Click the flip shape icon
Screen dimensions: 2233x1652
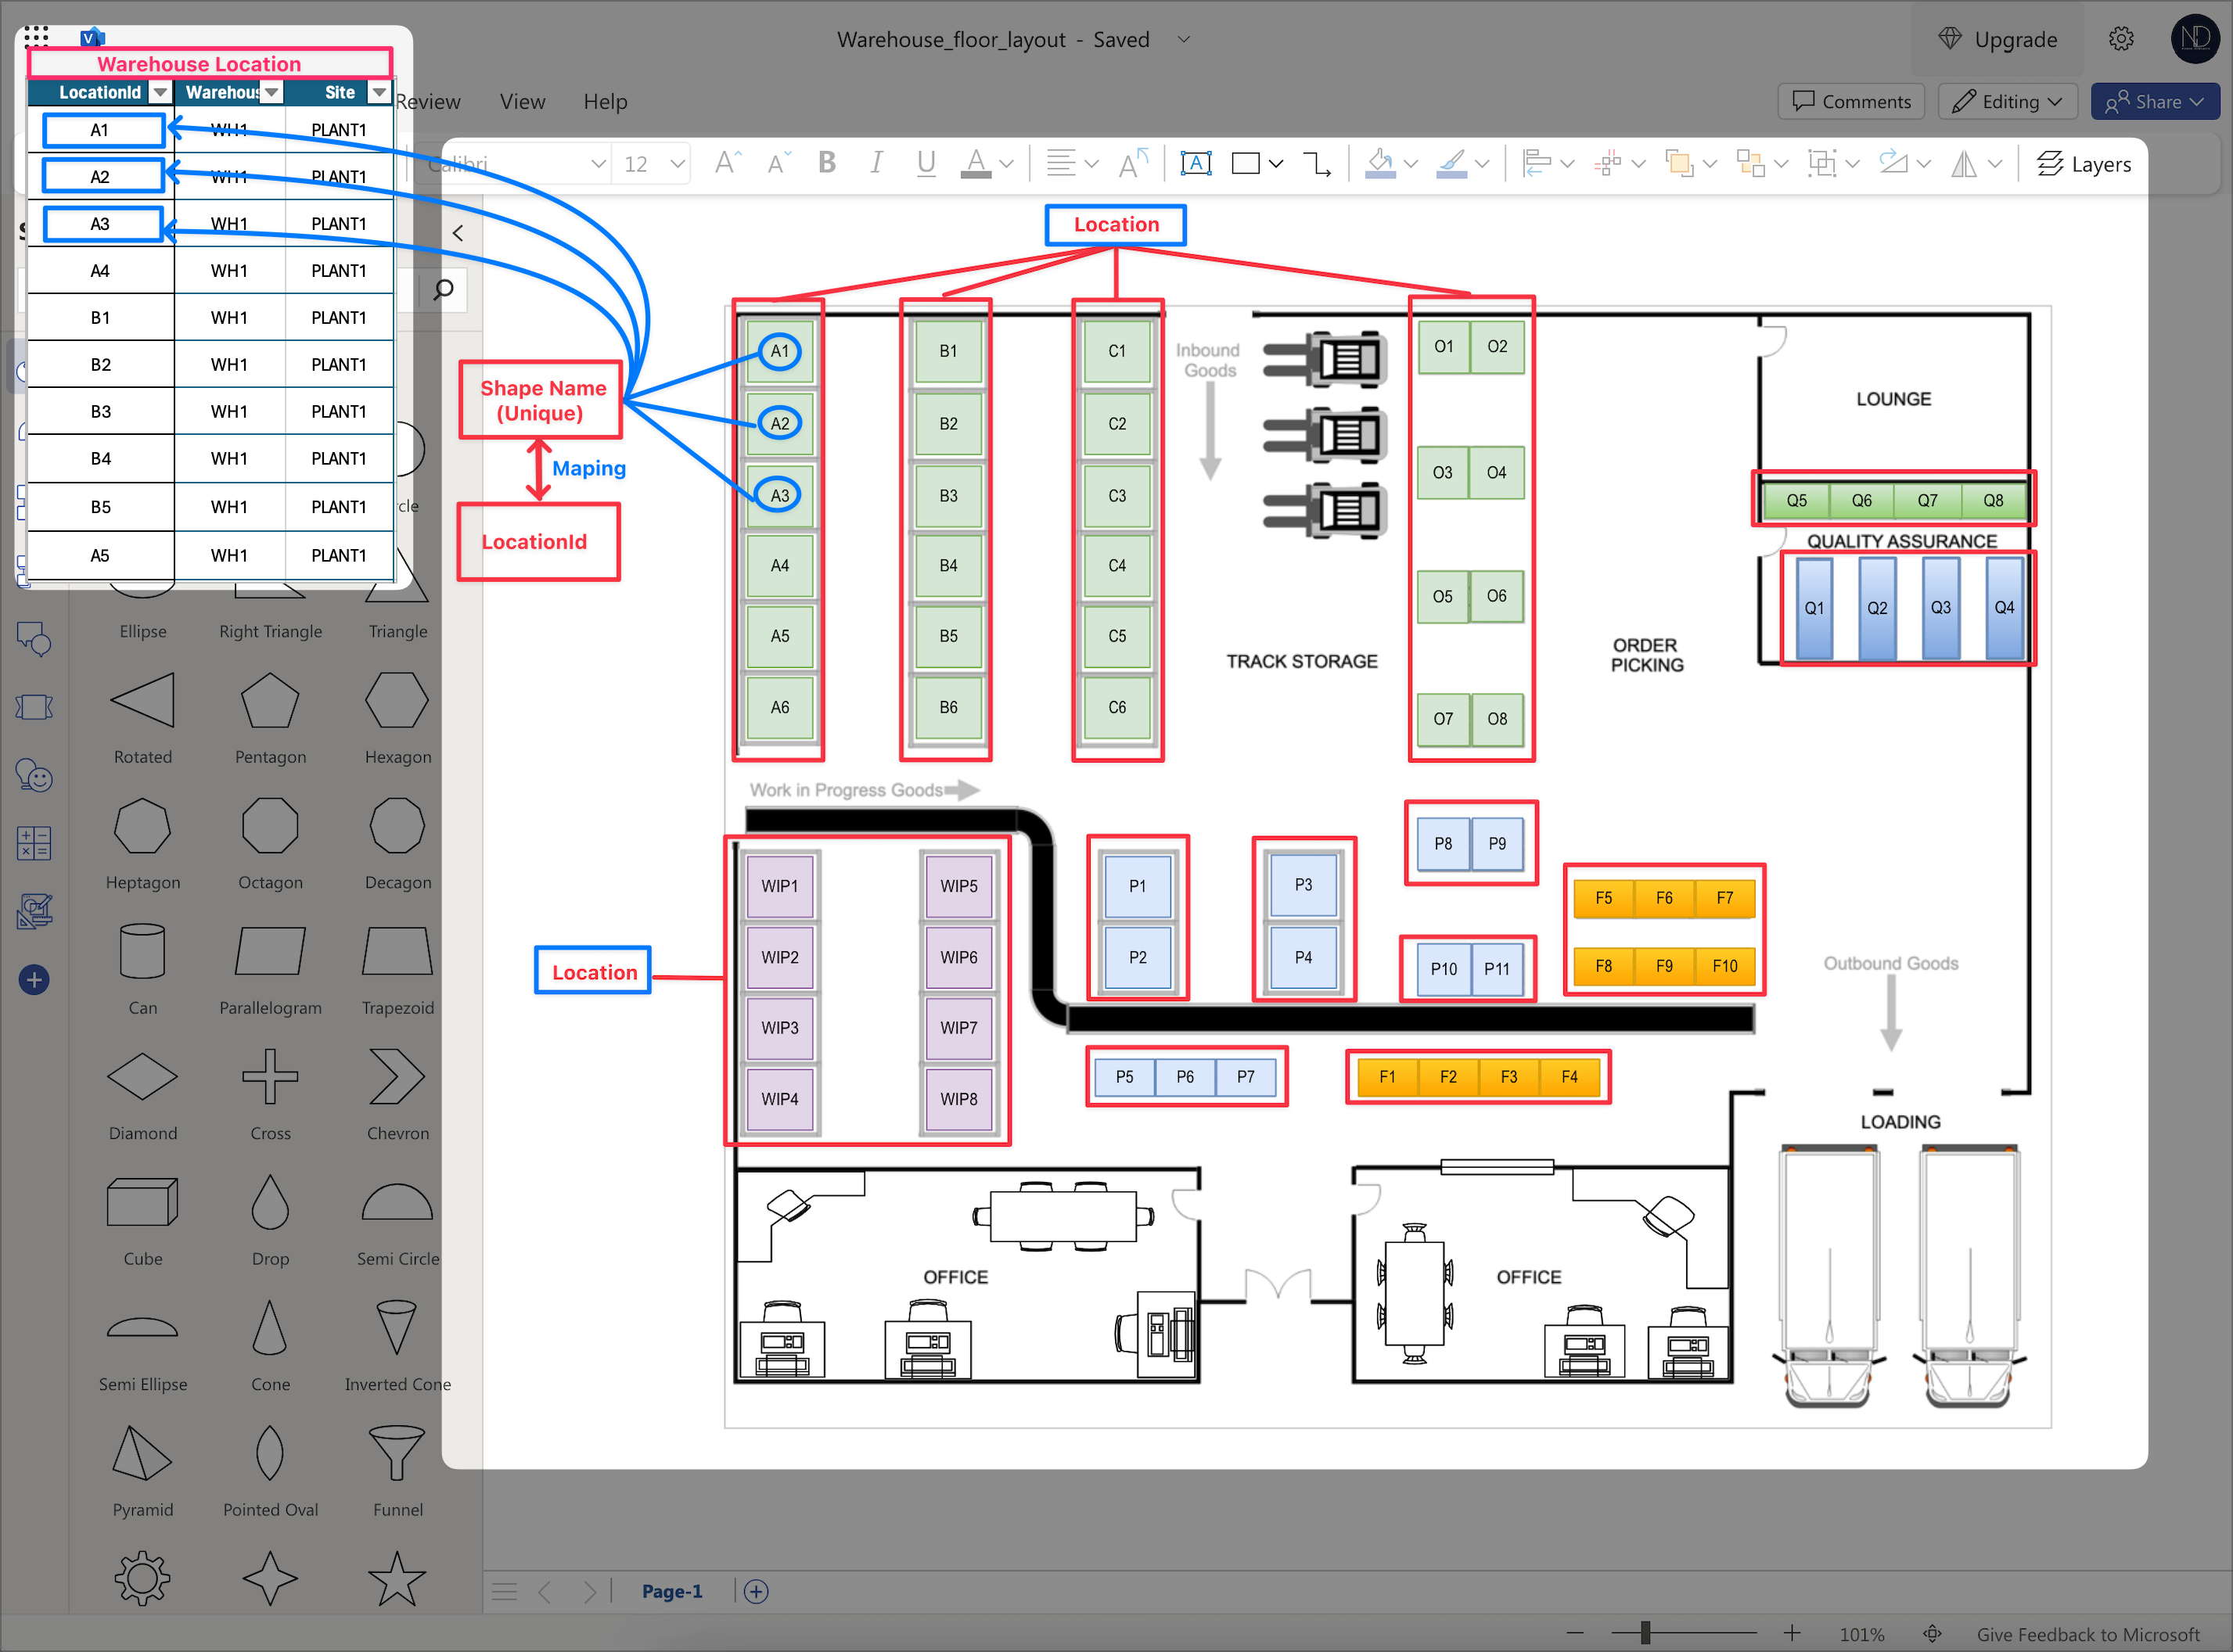point(1964,164)
